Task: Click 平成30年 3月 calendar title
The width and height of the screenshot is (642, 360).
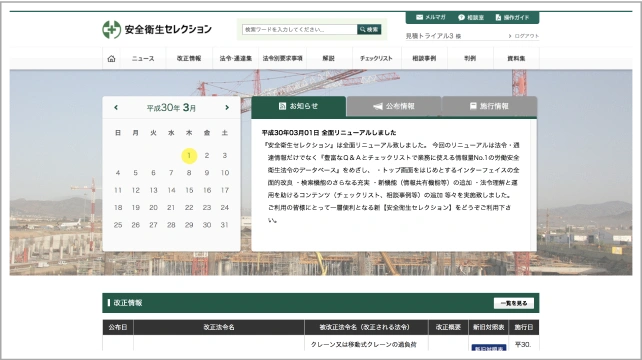Action: tap(171, 108)
